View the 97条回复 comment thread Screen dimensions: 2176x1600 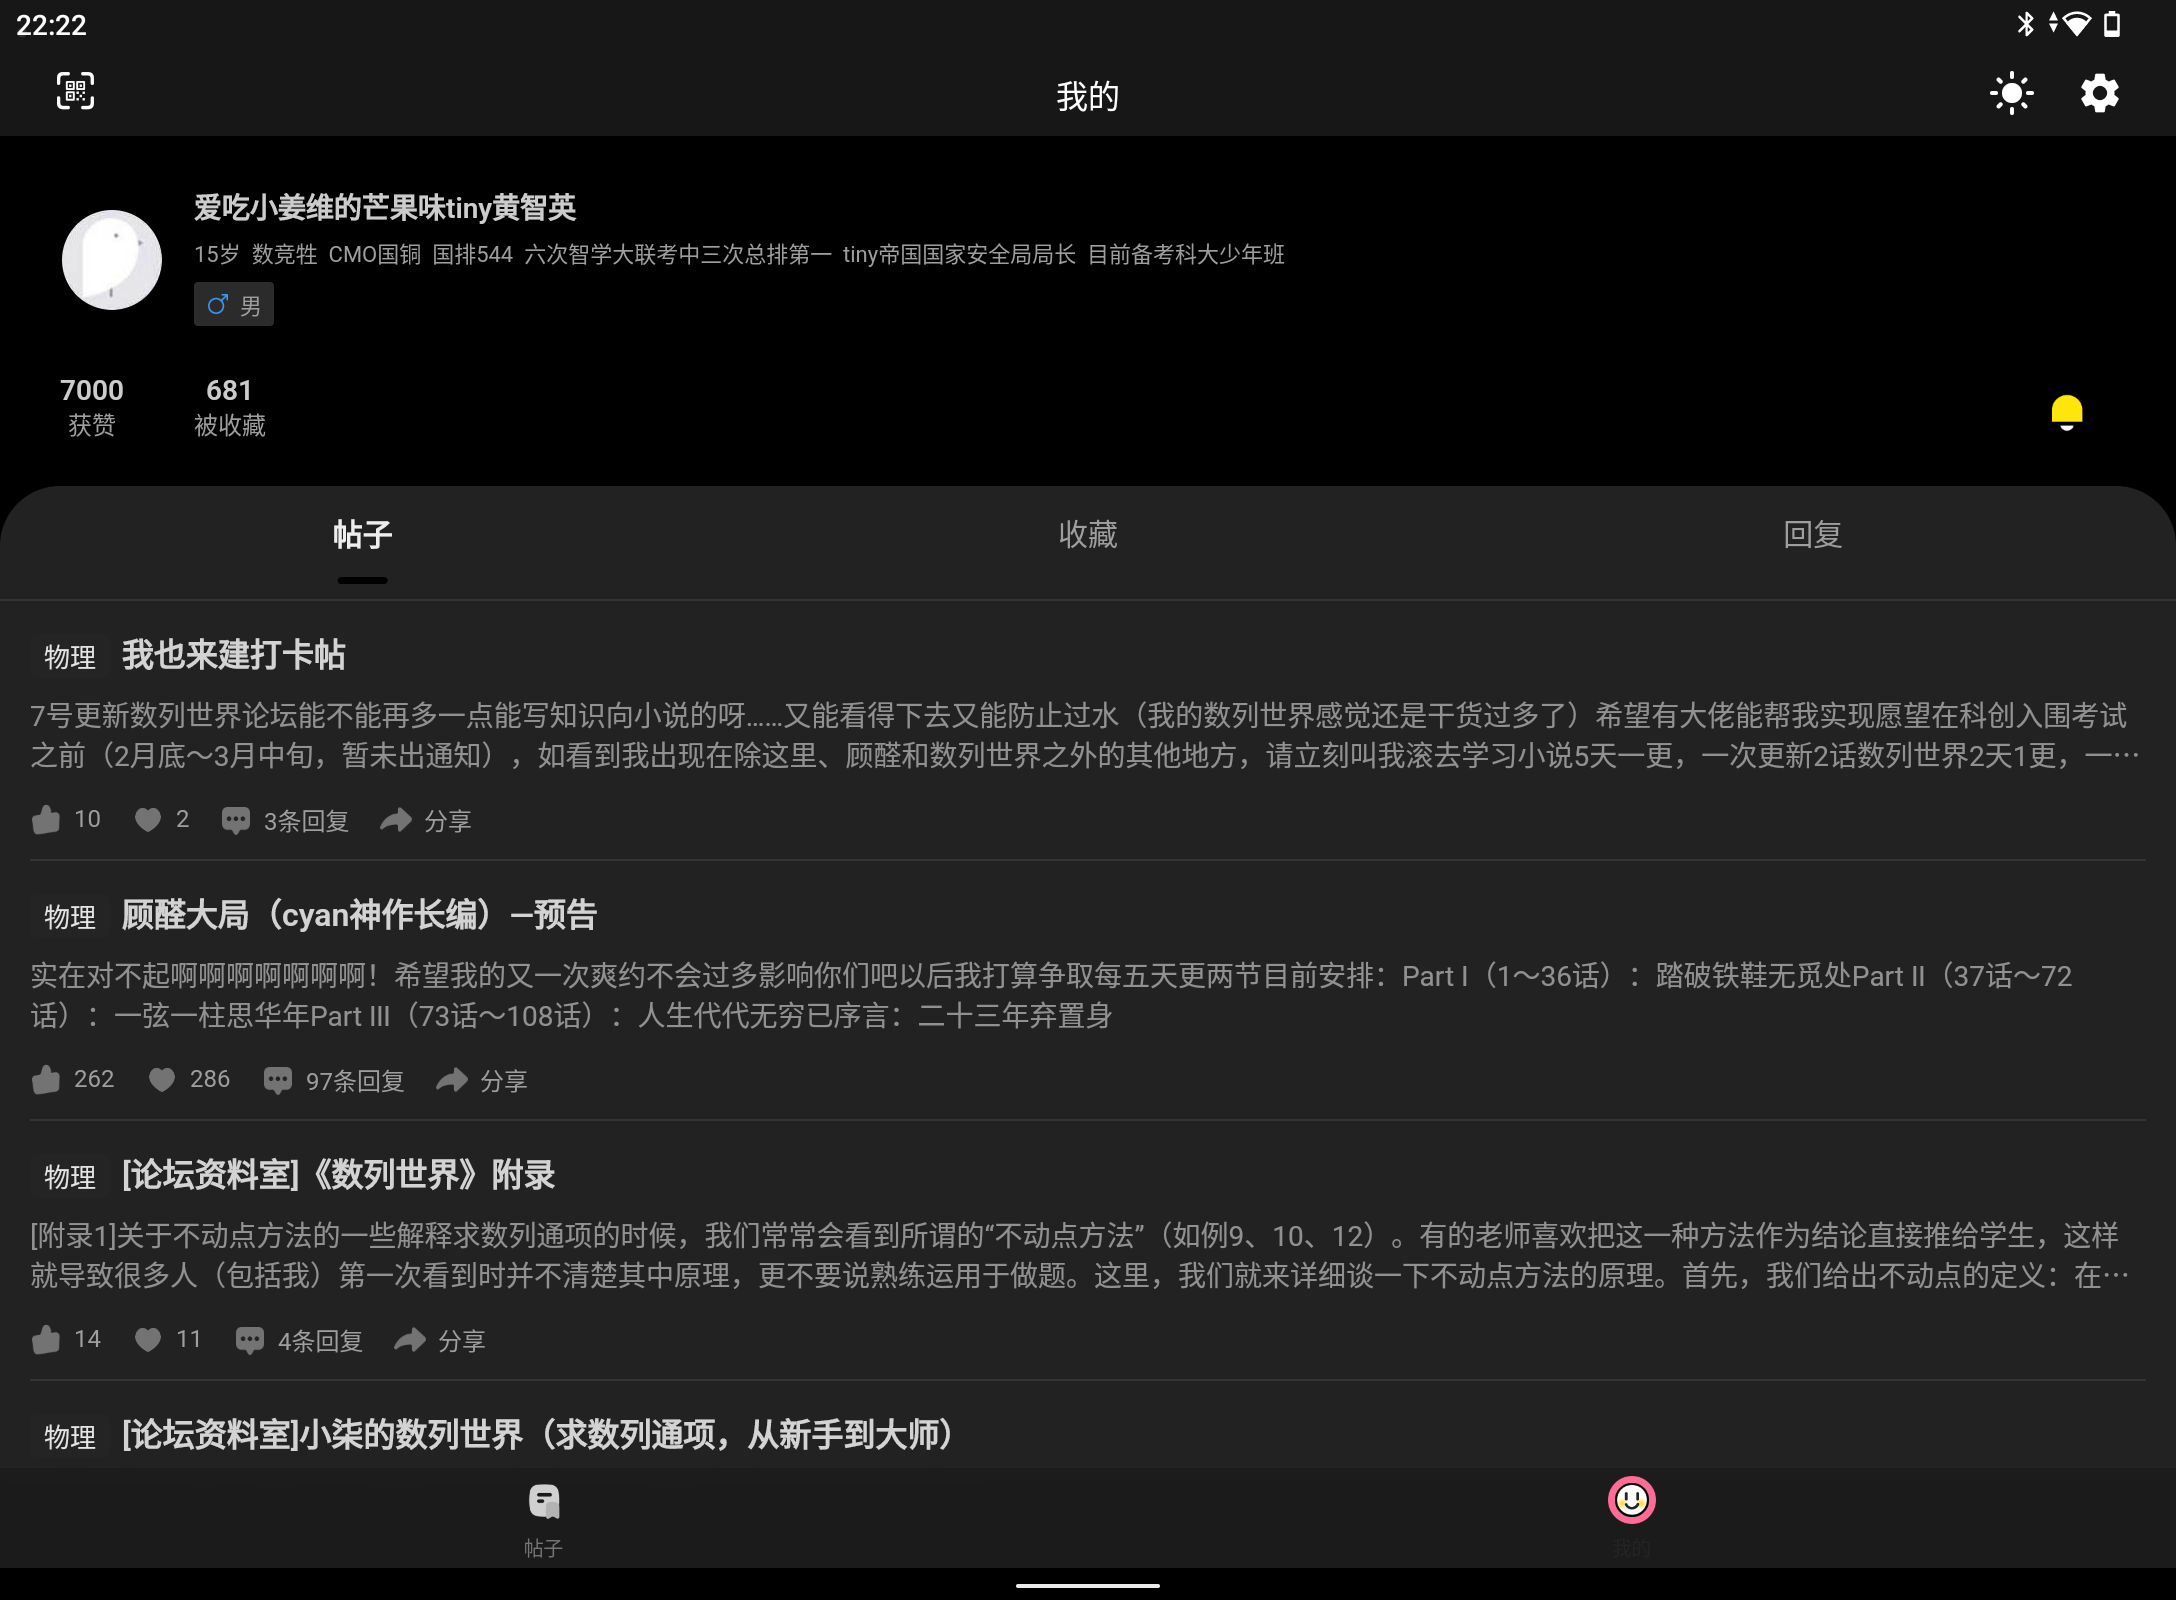[x=334, y=1081]
